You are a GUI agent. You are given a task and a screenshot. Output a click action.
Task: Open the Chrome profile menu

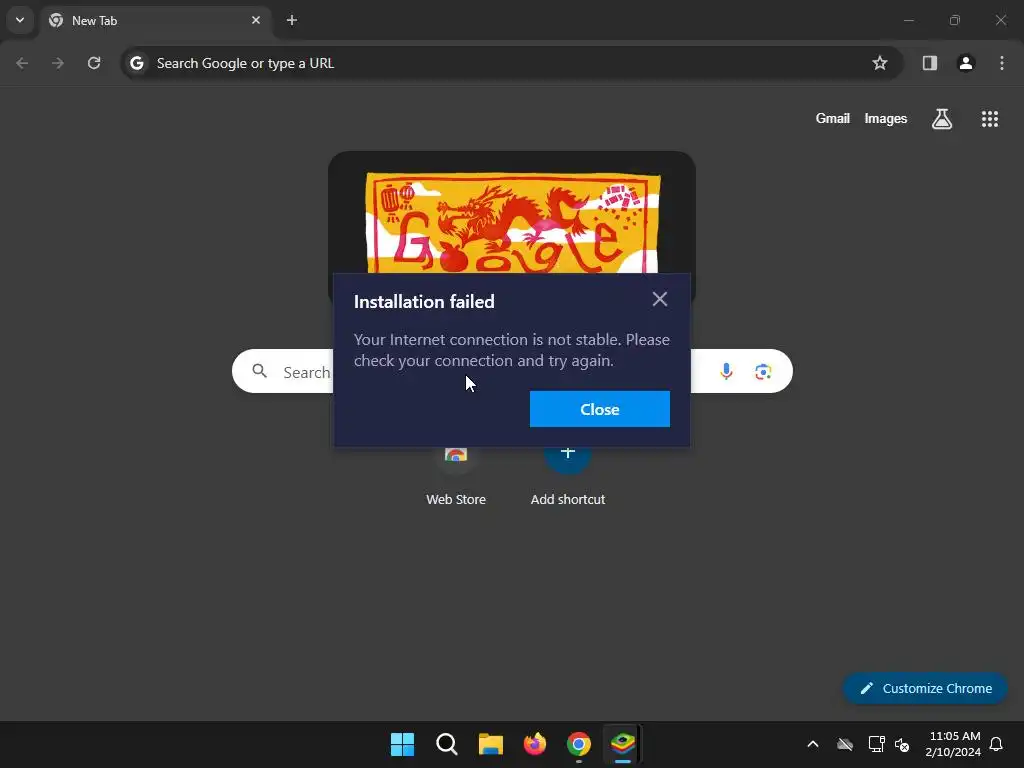point(966,63)
